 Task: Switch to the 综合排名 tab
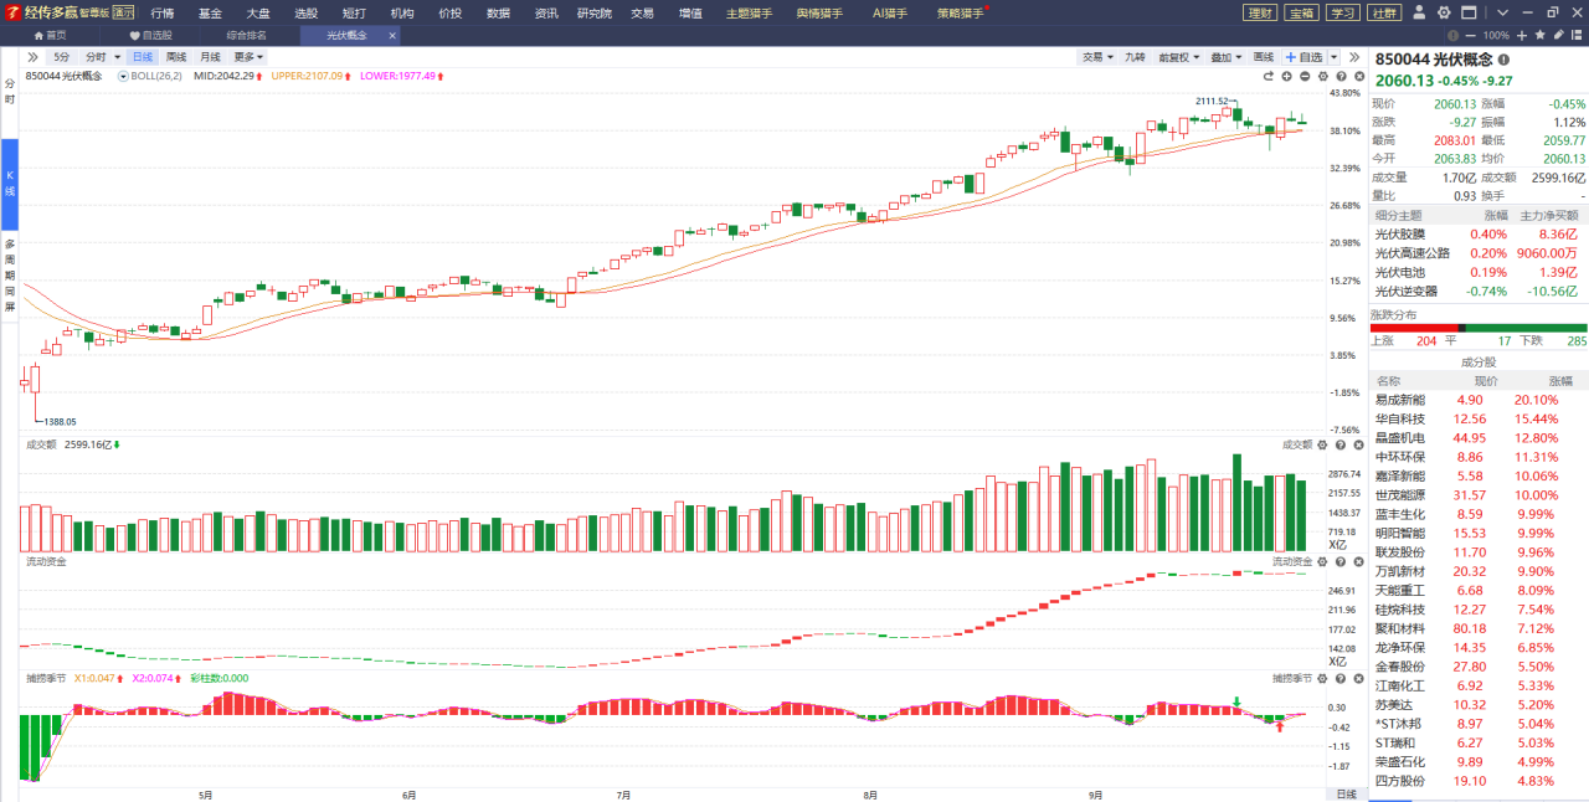click(246, 35)
